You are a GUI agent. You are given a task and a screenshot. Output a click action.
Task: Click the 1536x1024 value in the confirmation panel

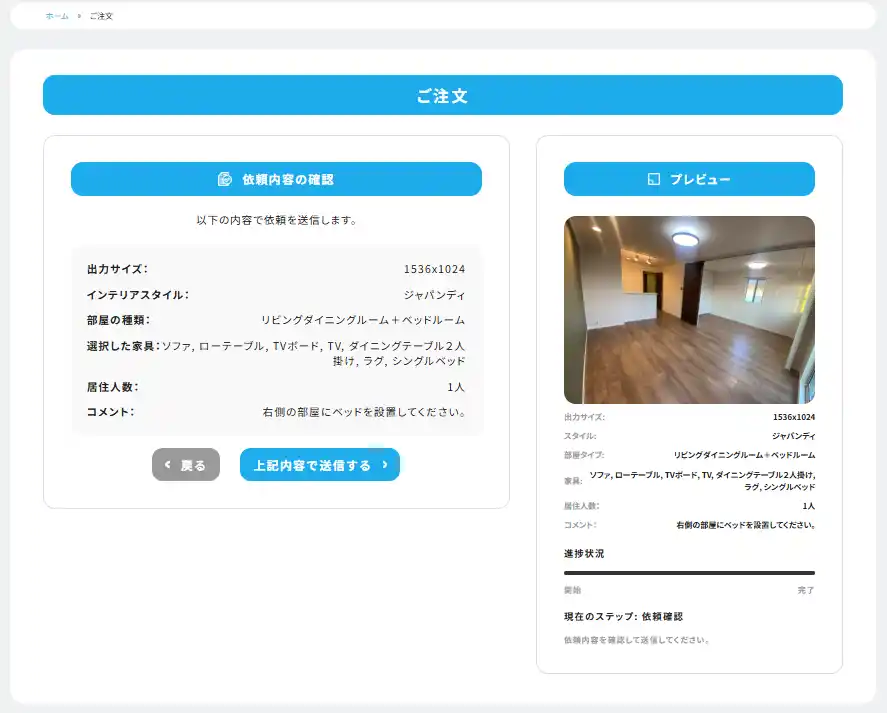434,269
